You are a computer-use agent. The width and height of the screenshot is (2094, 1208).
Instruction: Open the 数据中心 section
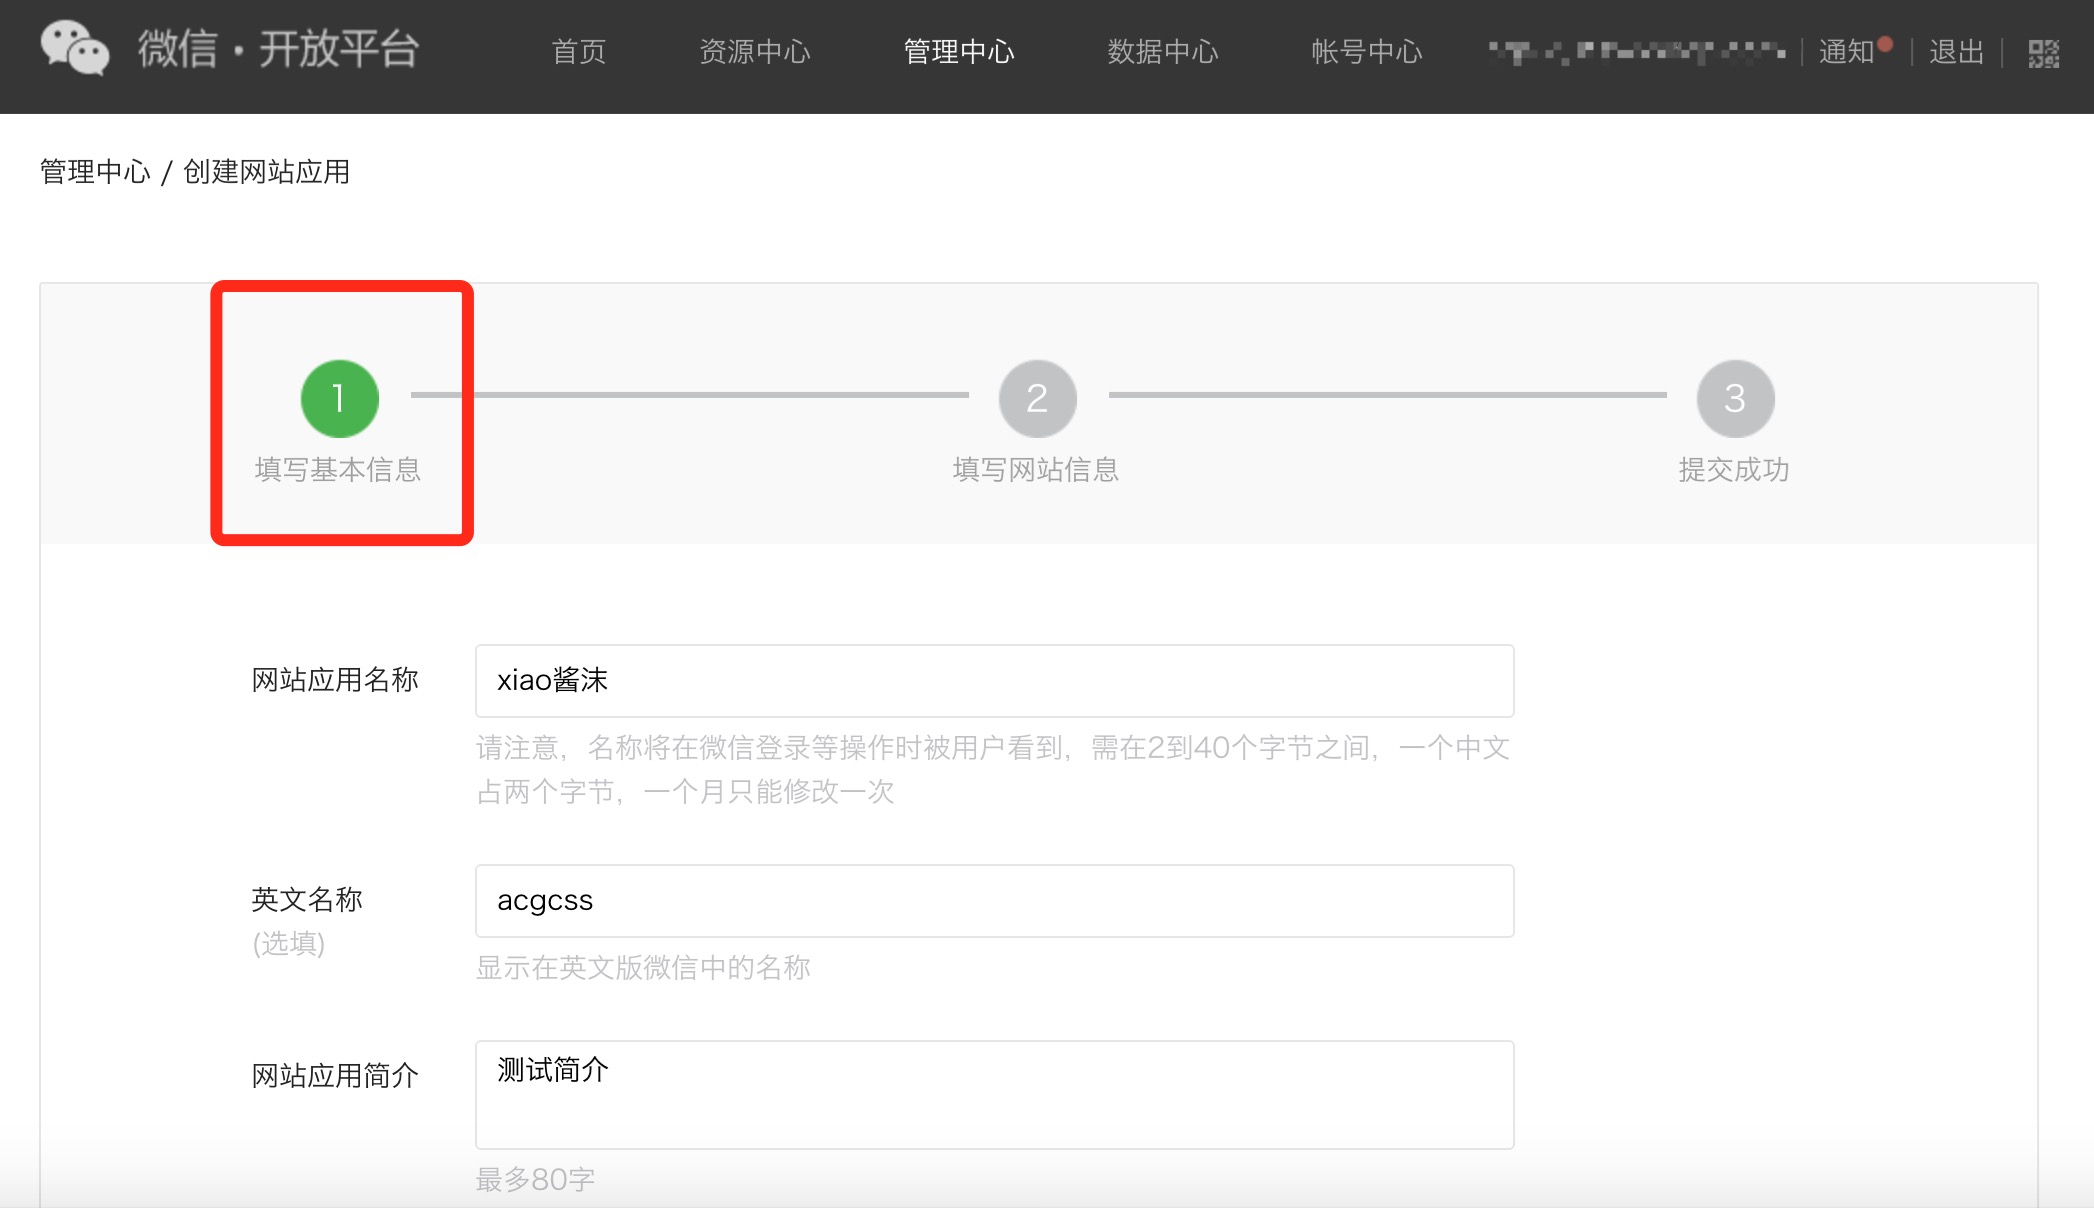coord(1162,52)
